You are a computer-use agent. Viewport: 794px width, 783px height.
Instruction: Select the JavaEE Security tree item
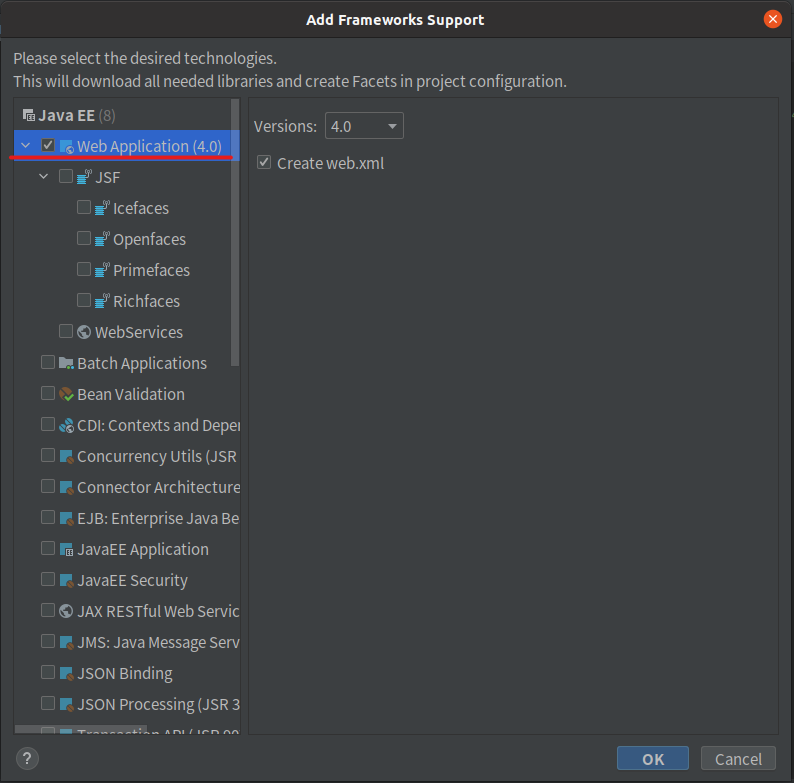[x=132, y=580]
